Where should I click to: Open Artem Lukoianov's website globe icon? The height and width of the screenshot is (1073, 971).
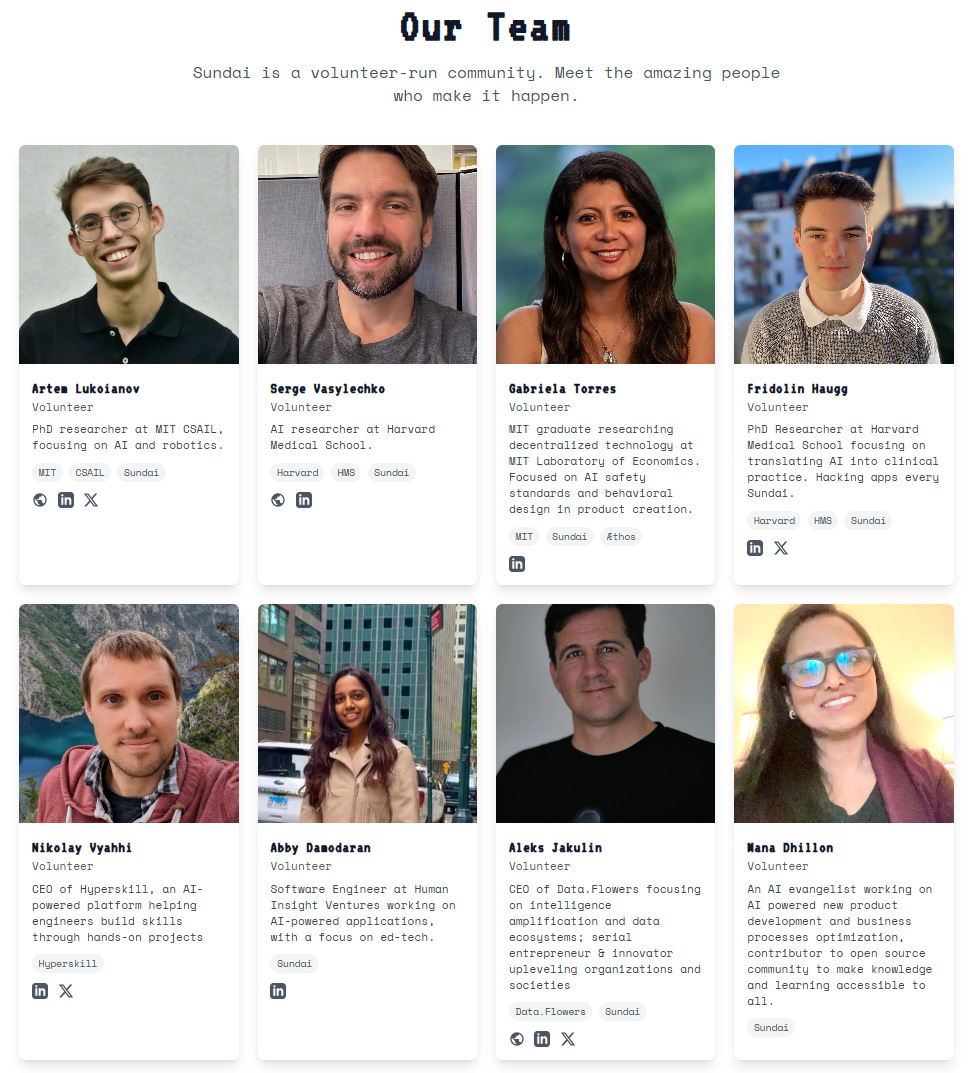tap(40, 500)
